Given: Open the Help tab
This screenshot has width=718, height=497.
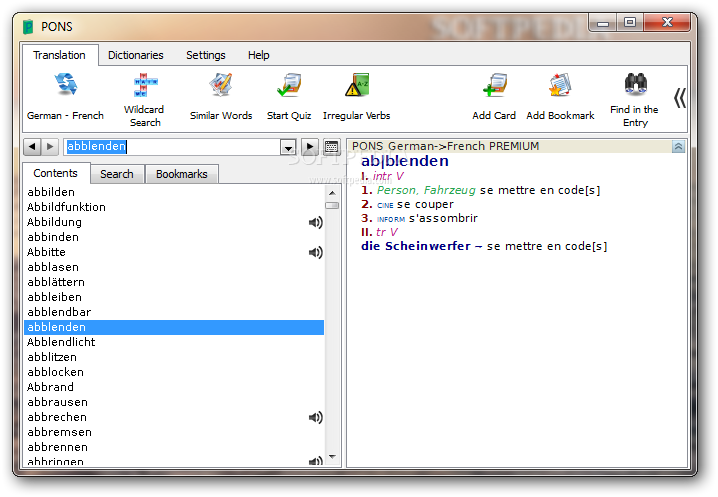Looking at the screenshot, I should [259, 55].
